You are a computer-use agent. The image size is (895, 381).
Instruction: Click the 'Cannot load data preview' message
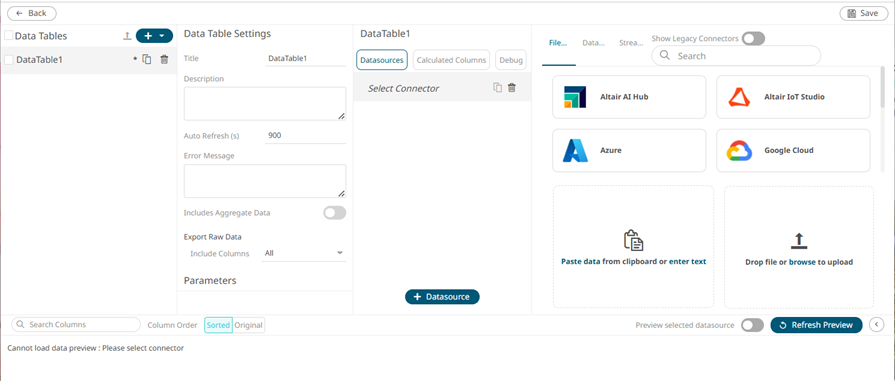tap(96, 348)
